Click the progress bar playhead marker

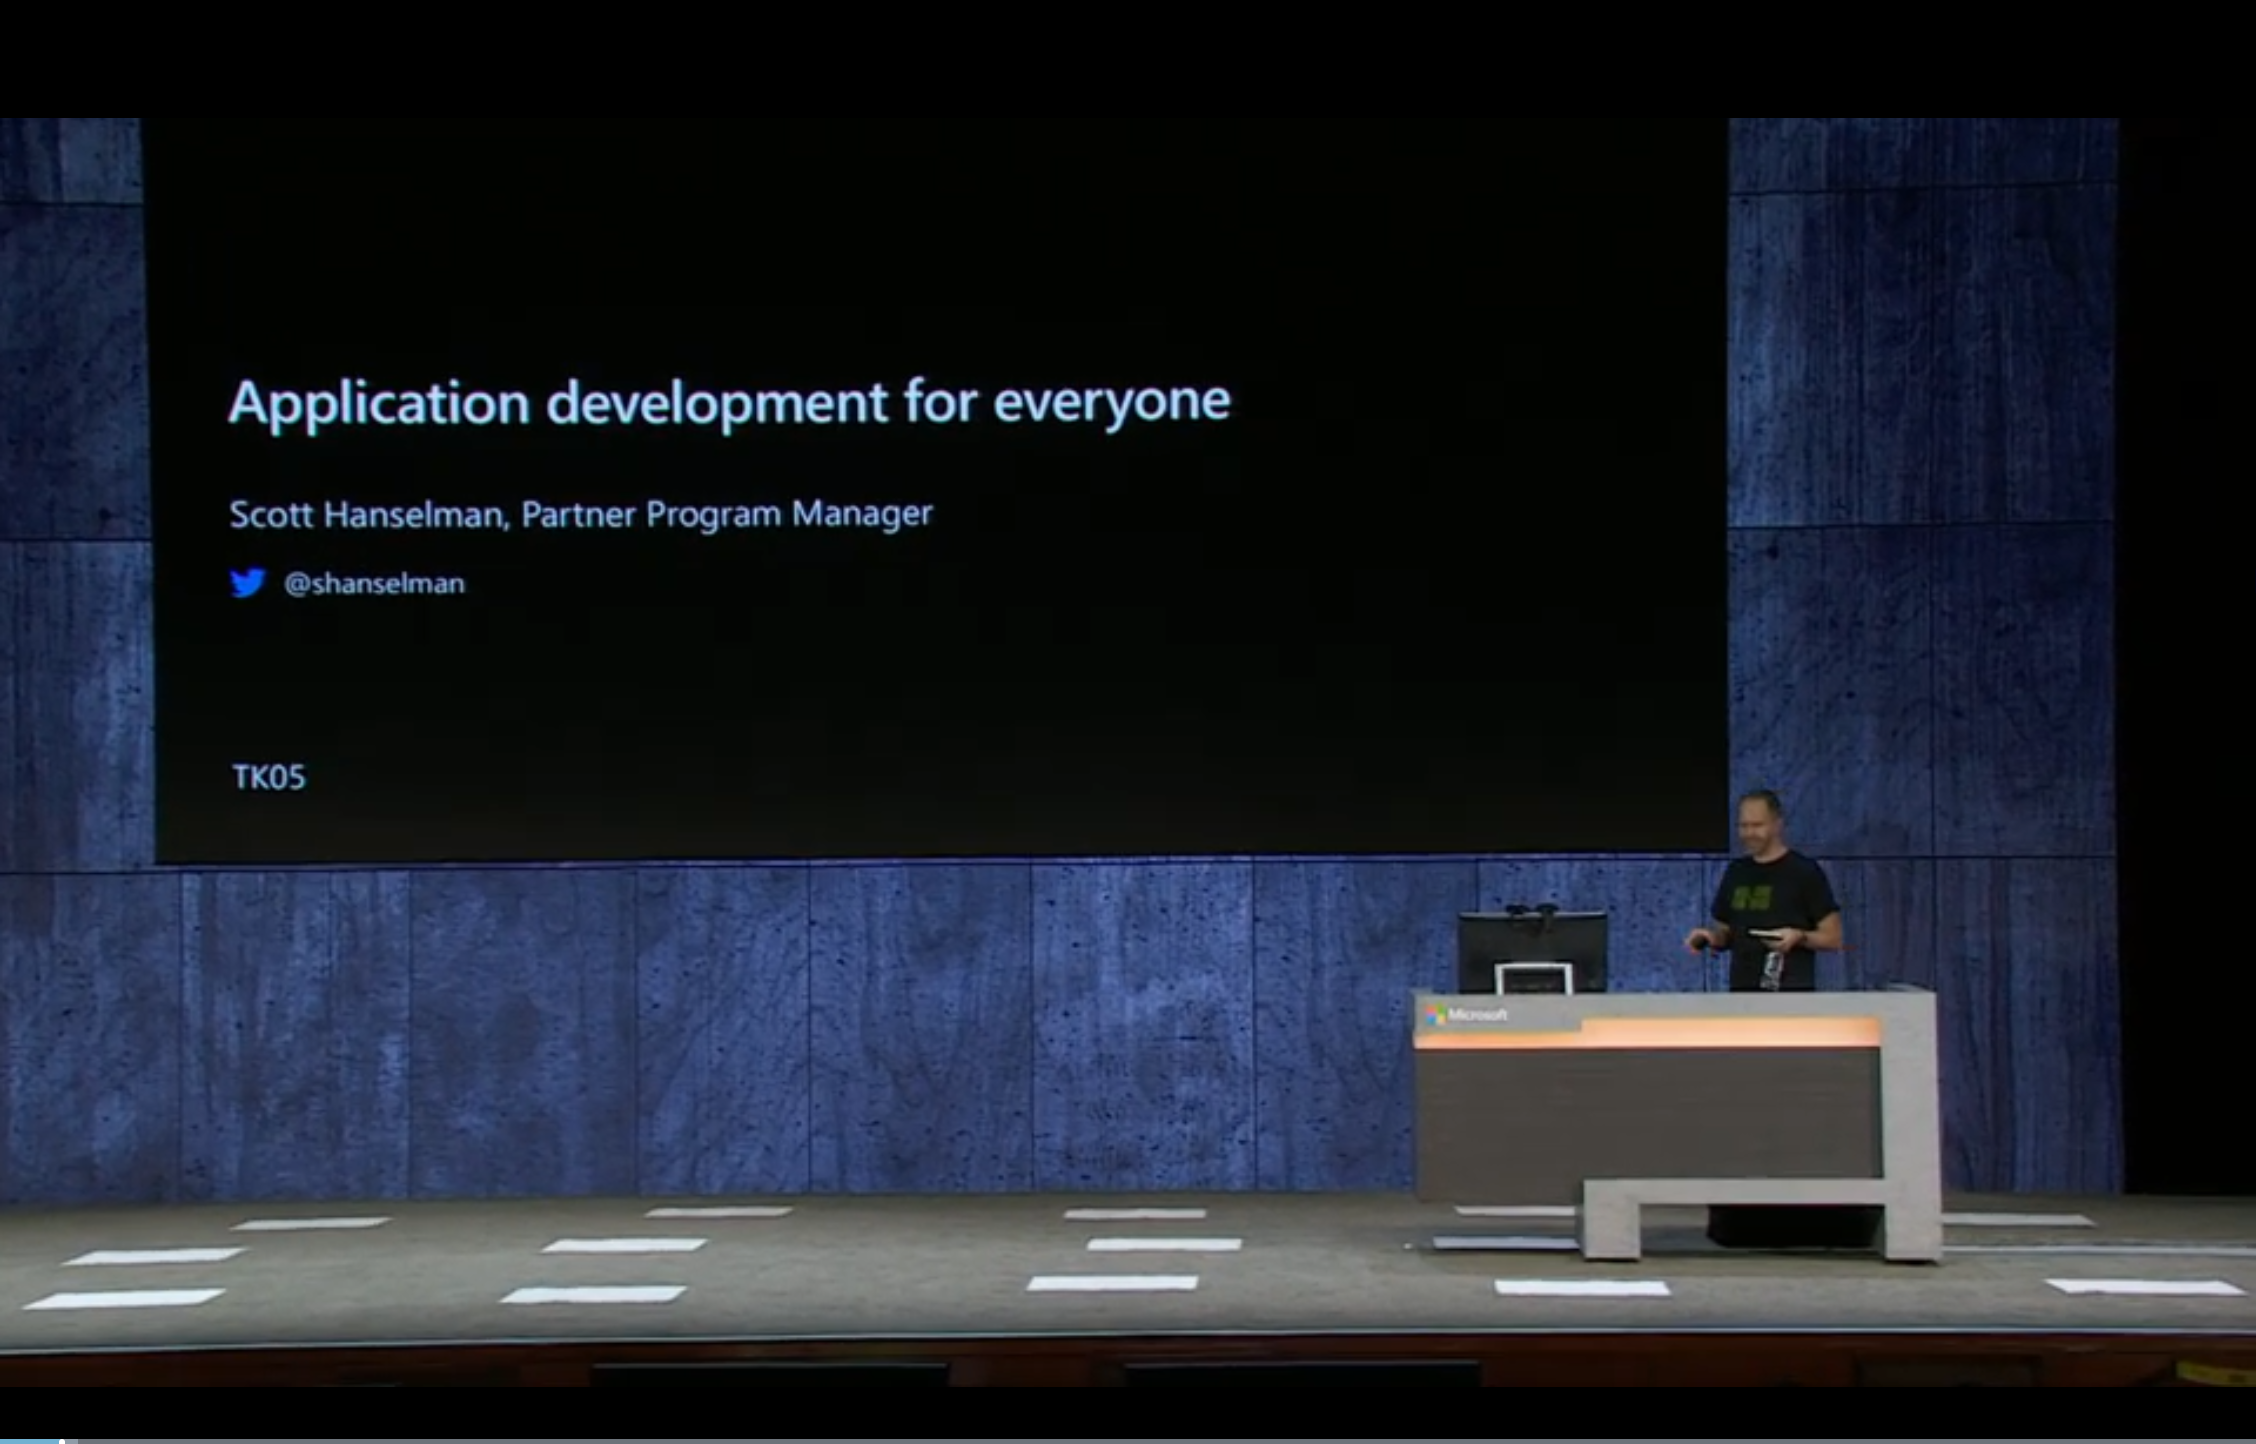62,1440
